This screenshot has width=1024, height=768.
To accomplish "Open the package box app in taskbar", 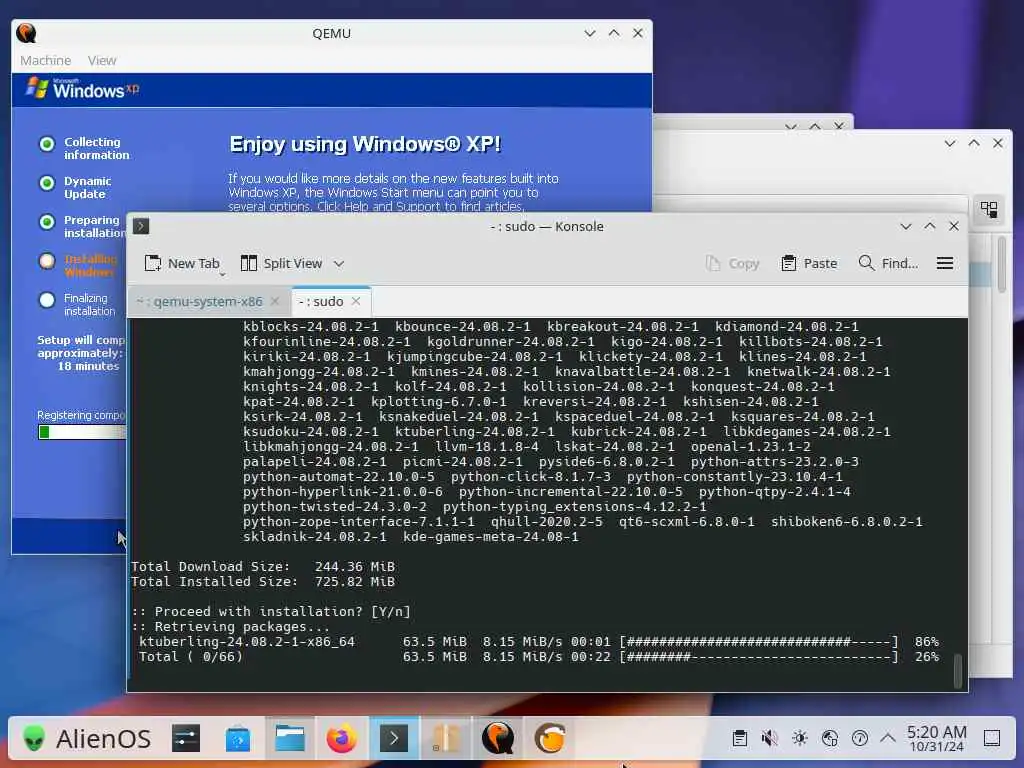I will click(446, 739).
